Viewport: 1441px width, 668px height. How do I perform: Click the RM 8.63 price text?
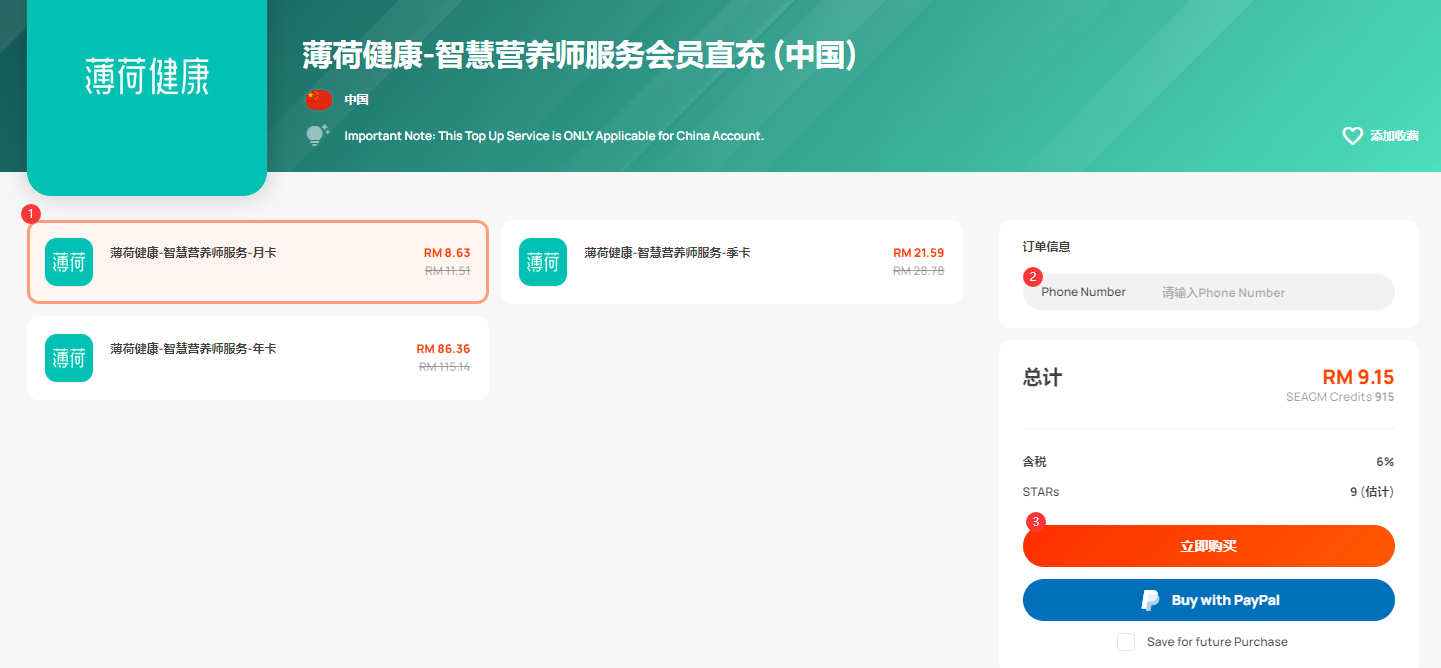pos(447,253)
